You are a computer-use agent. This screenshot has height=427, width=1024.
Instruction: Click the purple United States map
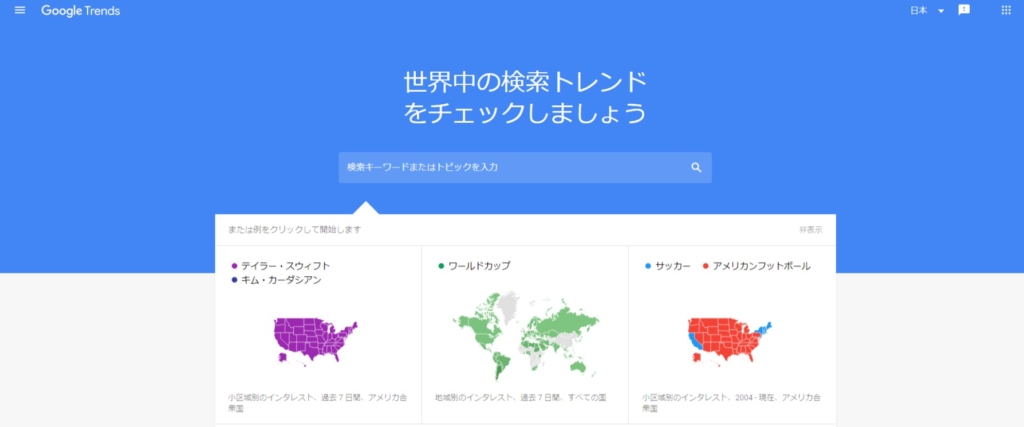click(314, 338)
